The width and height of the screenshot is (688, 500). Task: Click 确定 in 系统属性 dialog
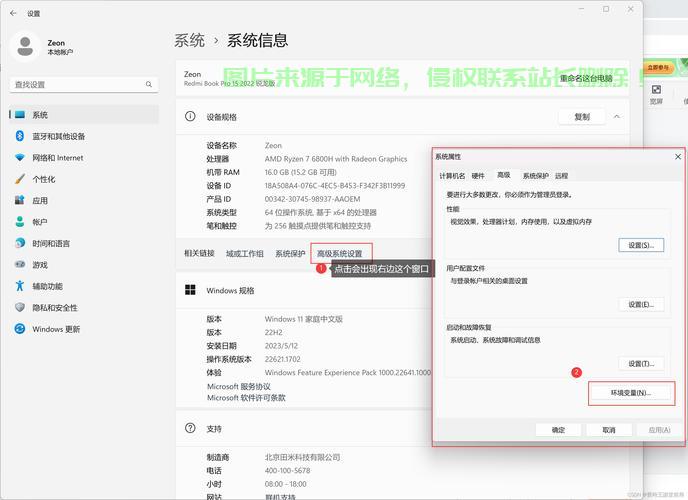coord(558,430)
